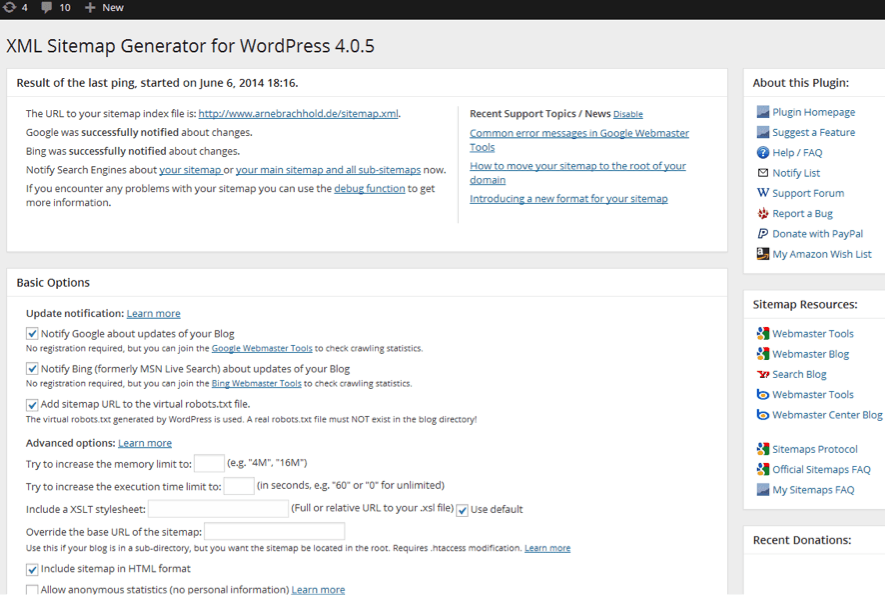Disable Notify Google about updates checkbox
This screenshot has width=886, height=595.
pyautogui.click(x=32, y=334)
